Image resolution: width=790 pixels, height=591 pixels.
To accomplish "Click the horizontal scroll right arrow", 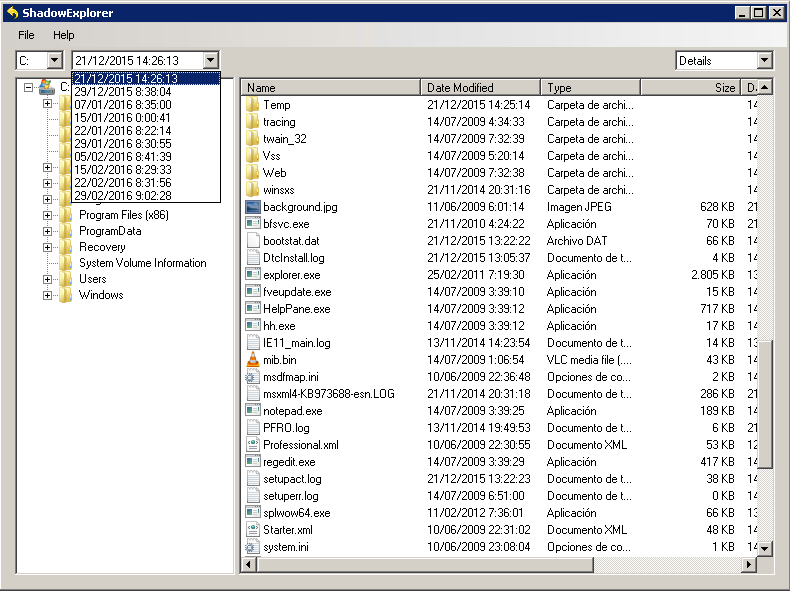I will 749,565.
